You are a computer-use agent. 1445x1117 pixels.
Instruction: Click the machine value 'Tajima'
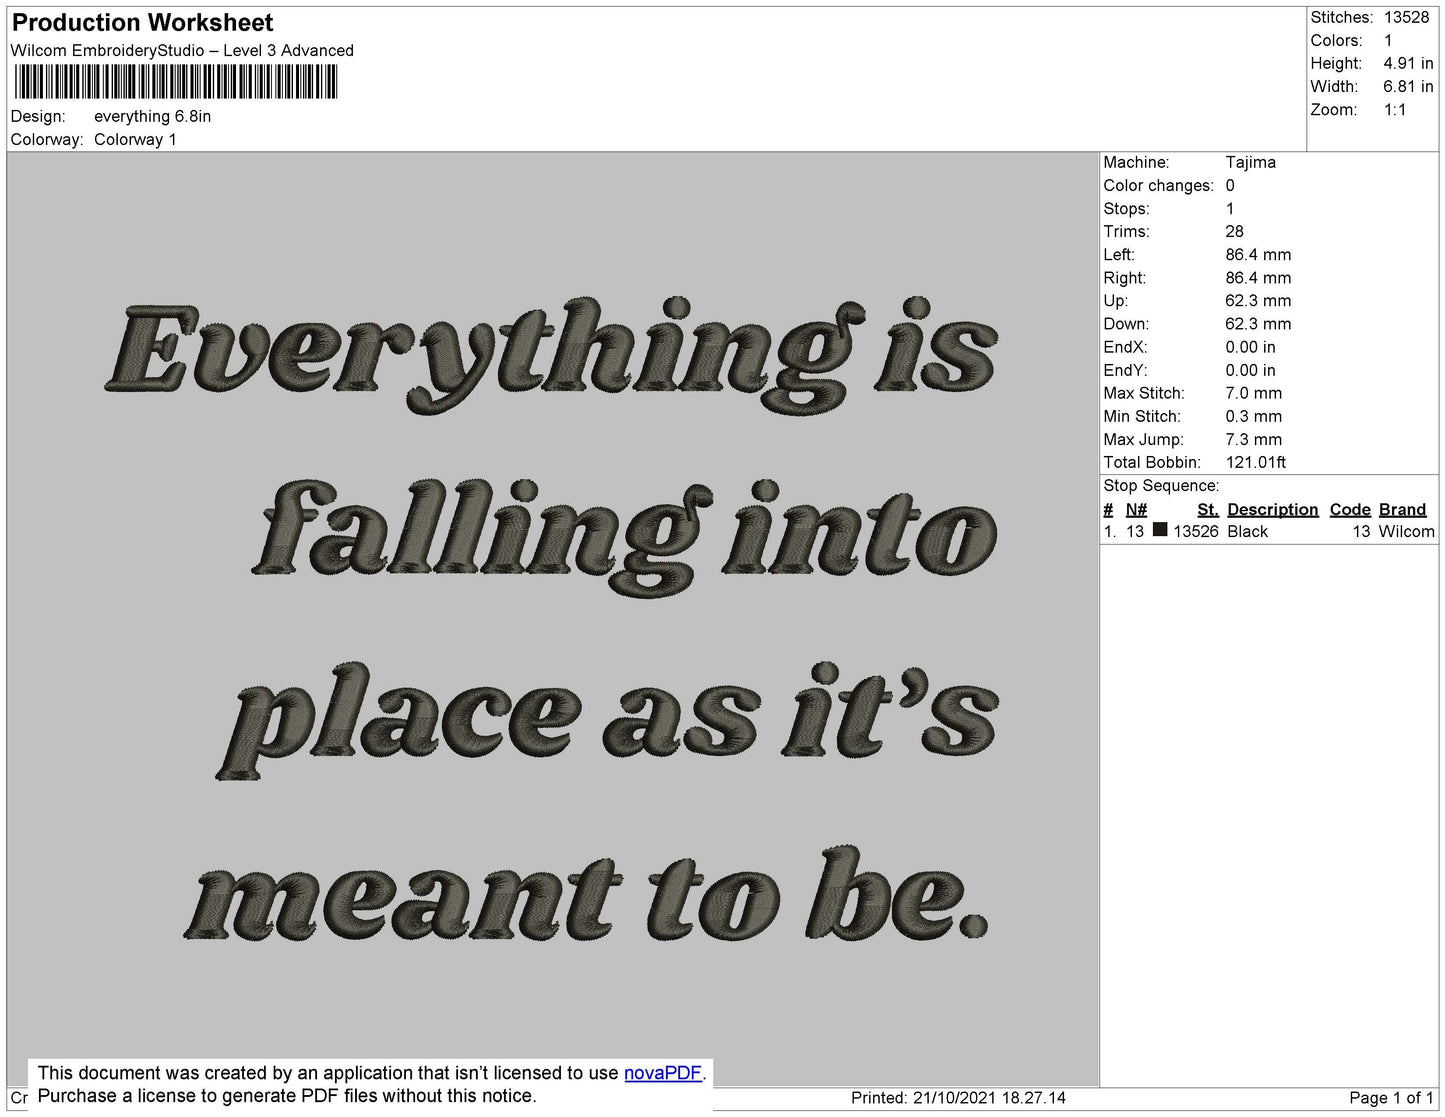pyautogui.click(x=1251, y=162)
